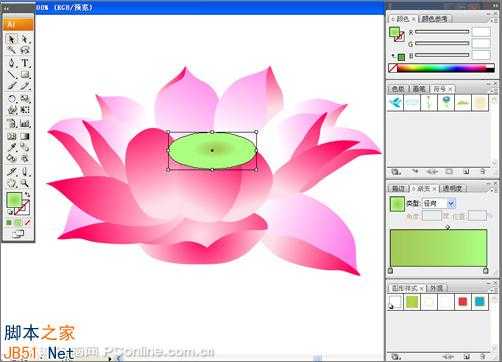Viewport: 502px width, 362px height.
Task: Click None box on color spectrum
Action: pyautogui.click(x=393, y=68)
